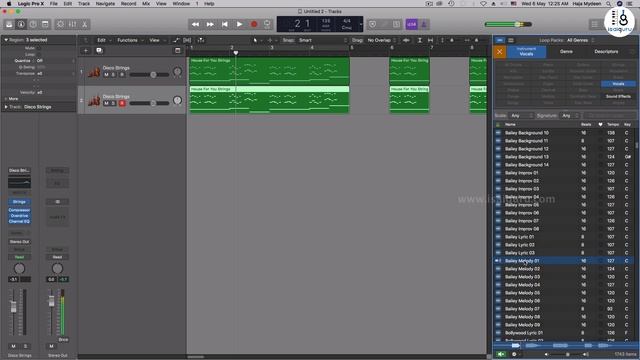The height and width of the screenshot is (360, 640).
Task: Click the Rewind transport button
Action: 196,24
